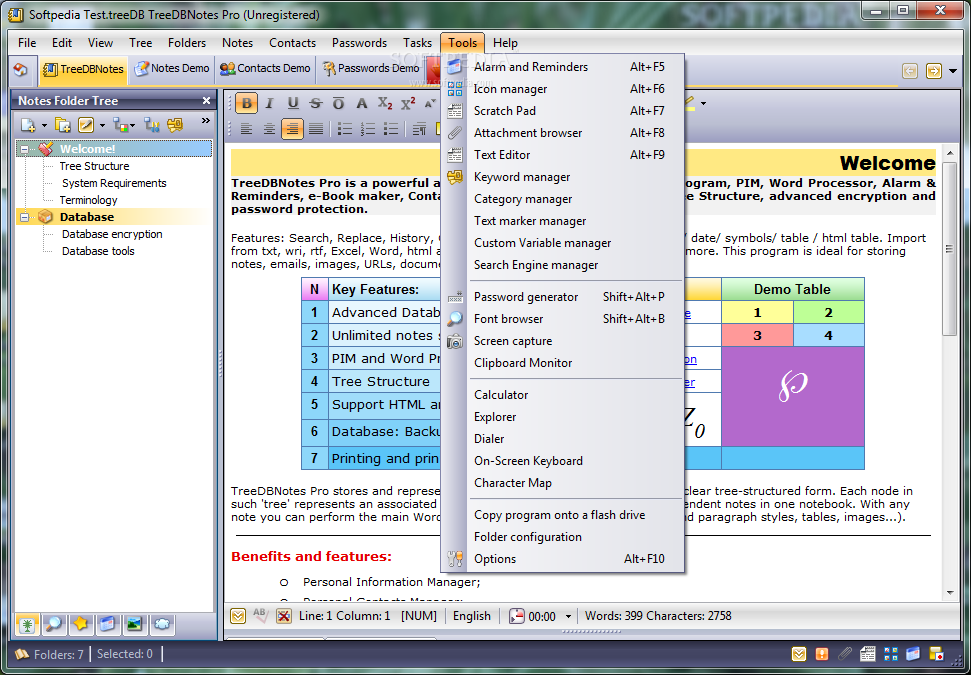This screenshot has width=971, height=675.
Task: Select System Requirements note
Action: [114, 183]
